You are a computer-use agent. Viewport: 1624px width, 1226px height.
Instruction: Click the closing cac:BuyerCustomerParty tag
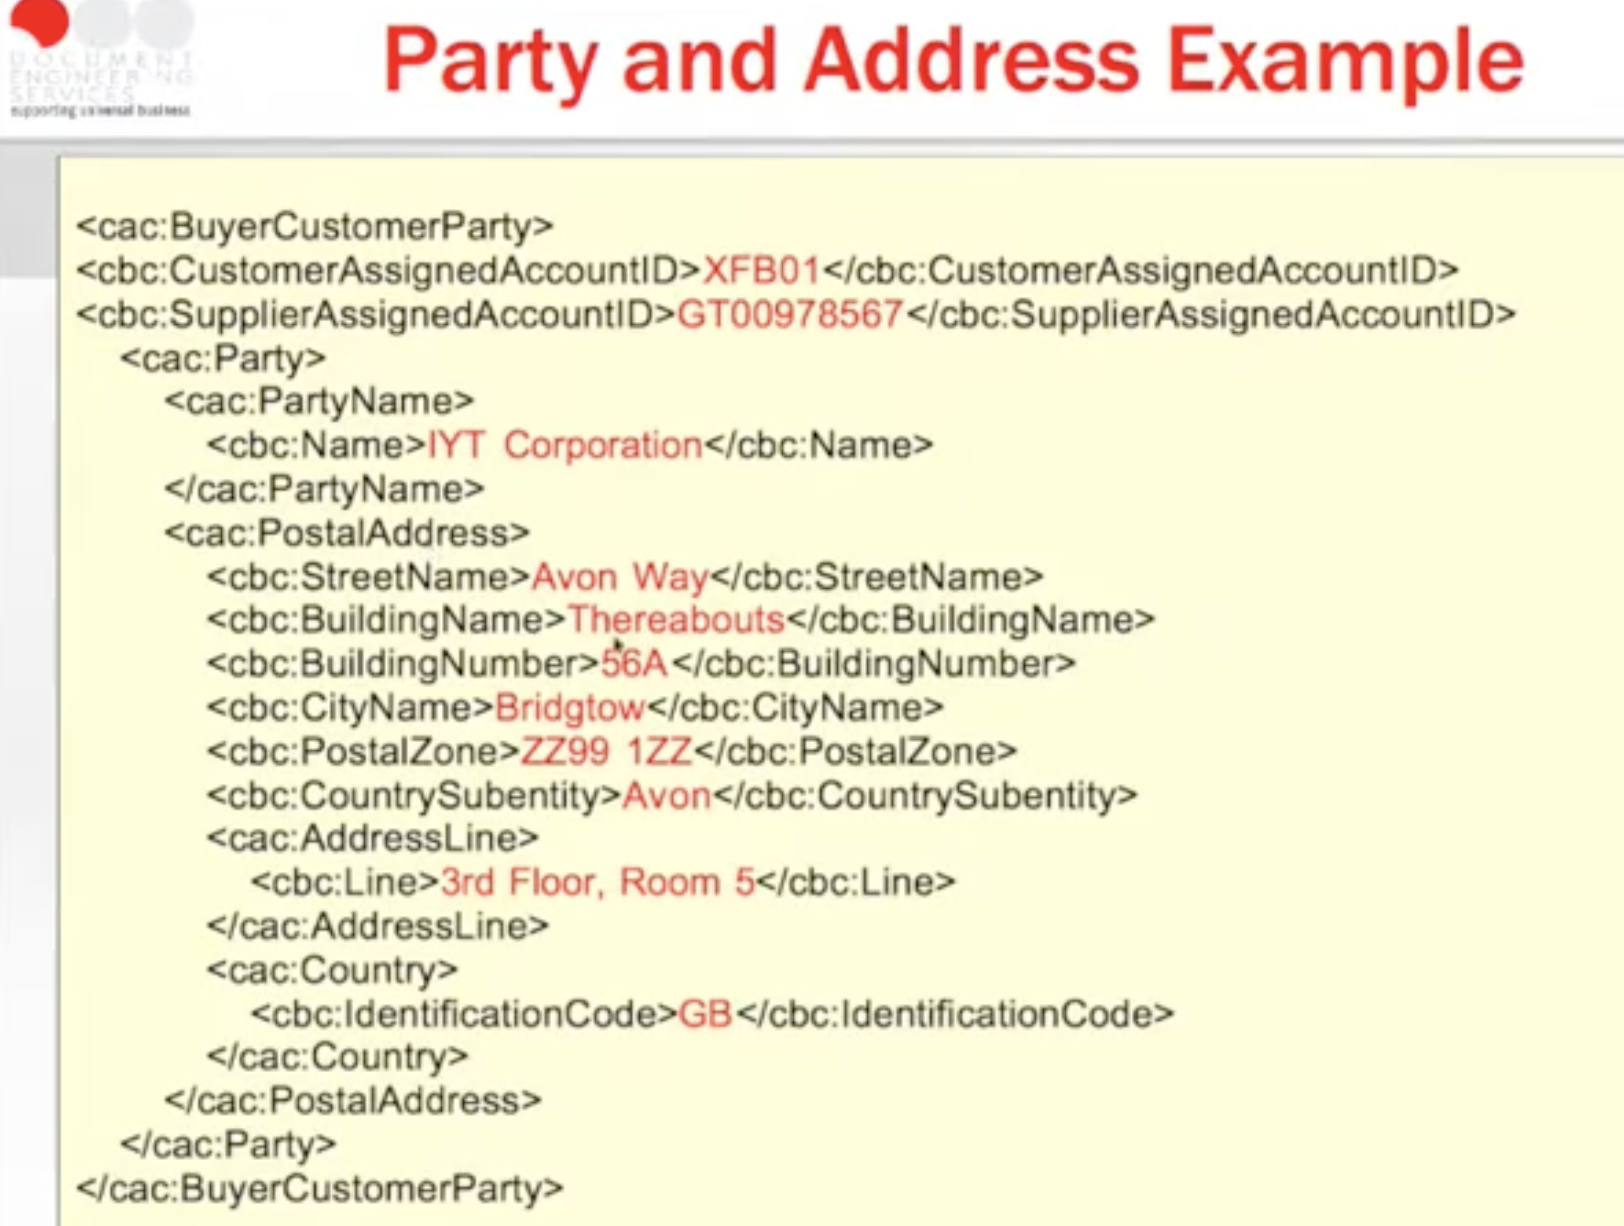[x=320, y=1189]
